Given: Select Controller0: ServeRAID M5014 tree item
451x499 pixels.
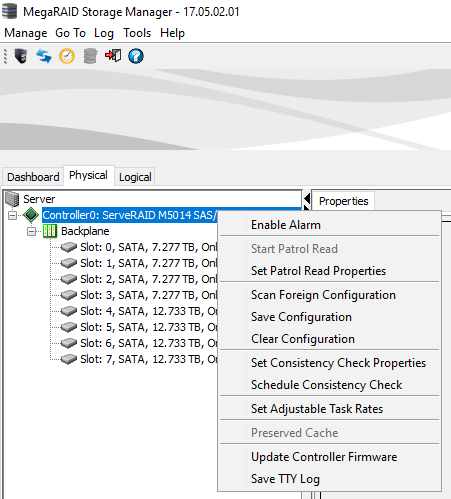Looking at the screenshot, I should tap(130, 215).
